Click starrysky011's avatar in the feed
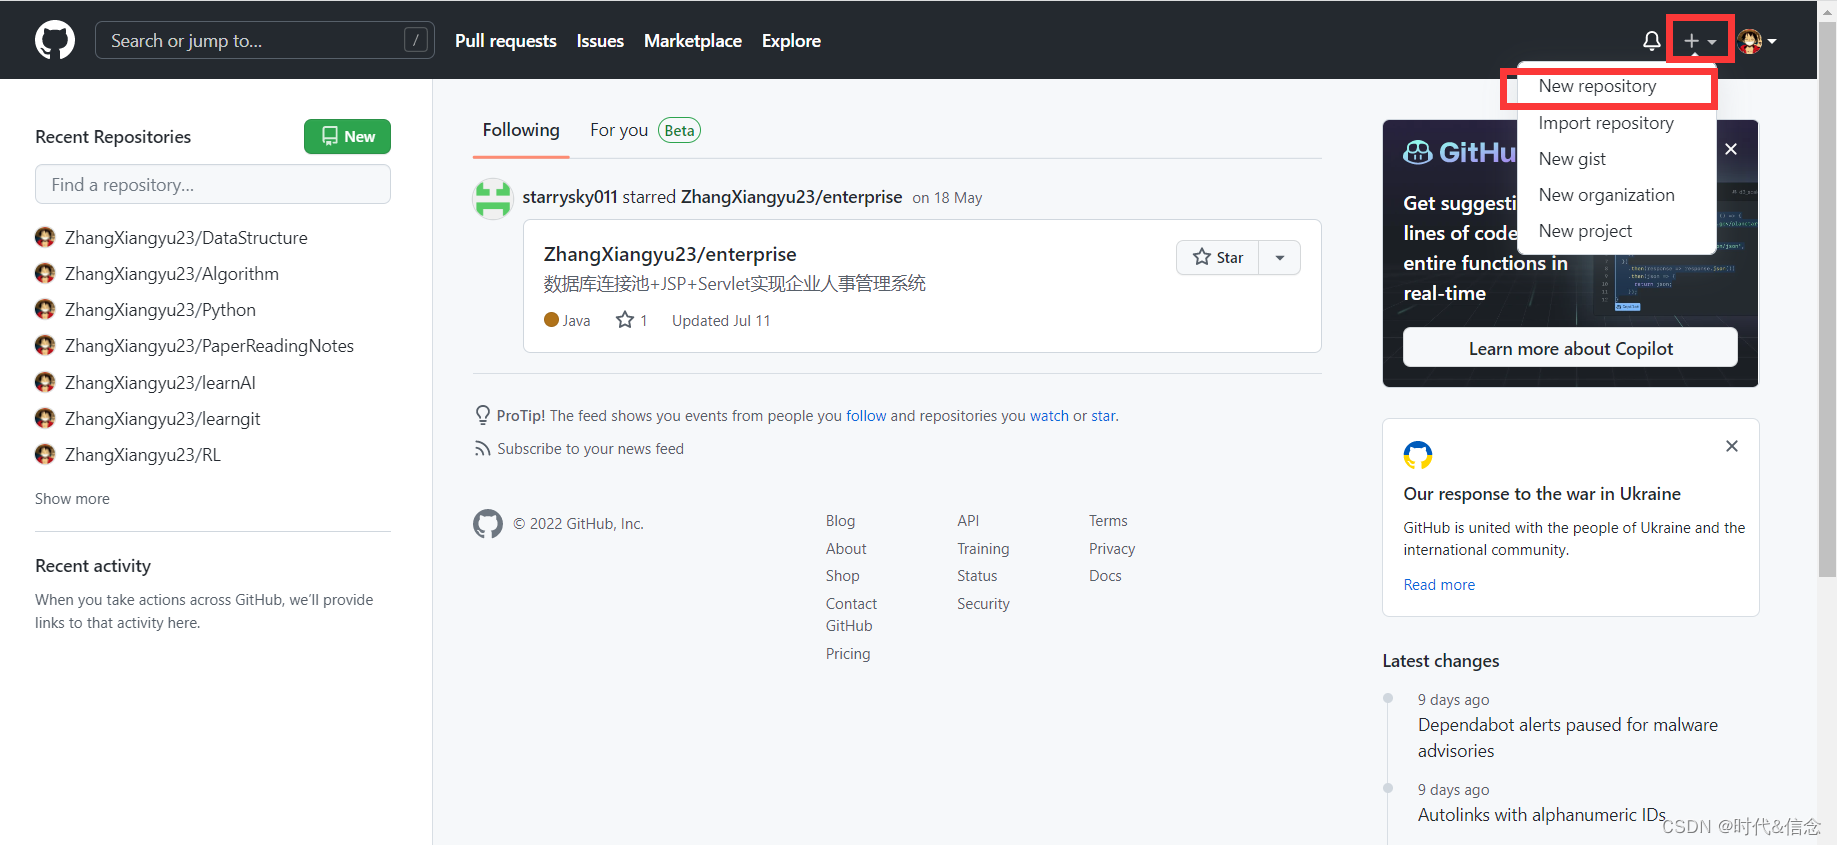This screenshot has height=845, width=1837. click(x=493, y=198)
